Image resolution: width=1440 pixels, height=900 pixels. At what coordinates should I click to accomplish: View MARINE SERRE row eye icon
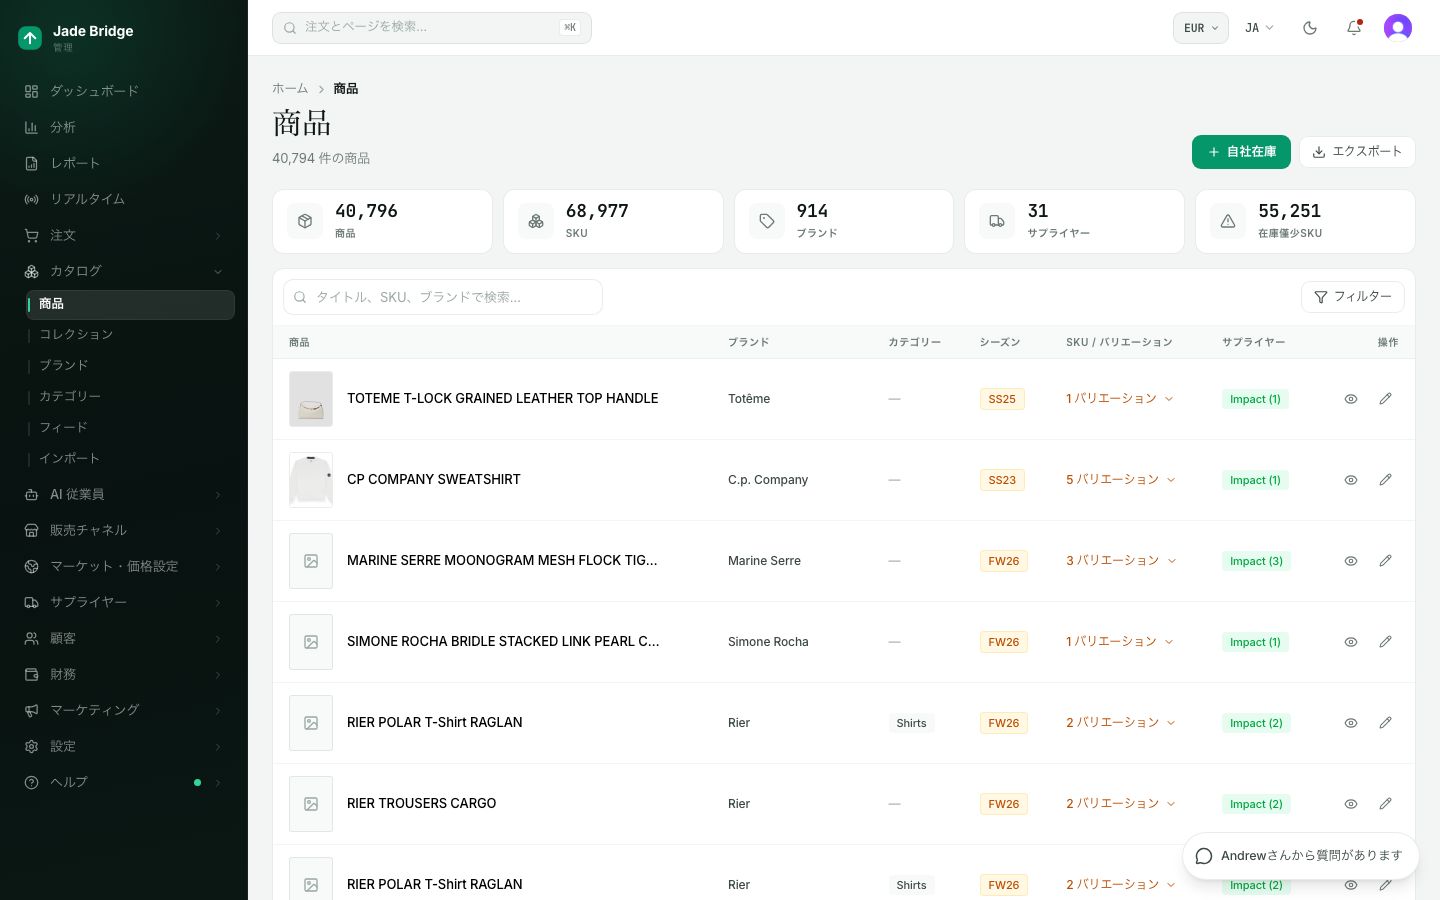pyautogui.click(x=1350, y=561)
